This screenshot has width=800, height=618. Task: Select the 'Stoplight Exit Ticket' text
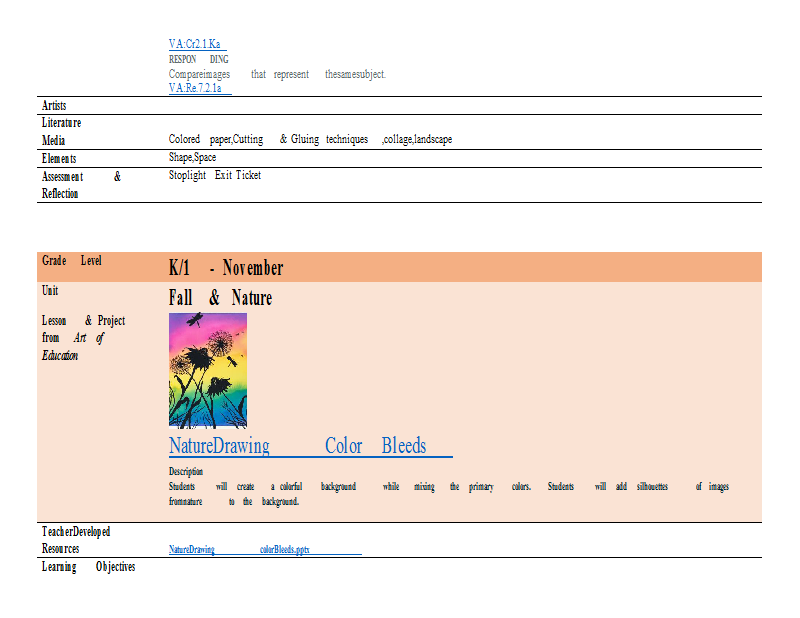(215, 175)
